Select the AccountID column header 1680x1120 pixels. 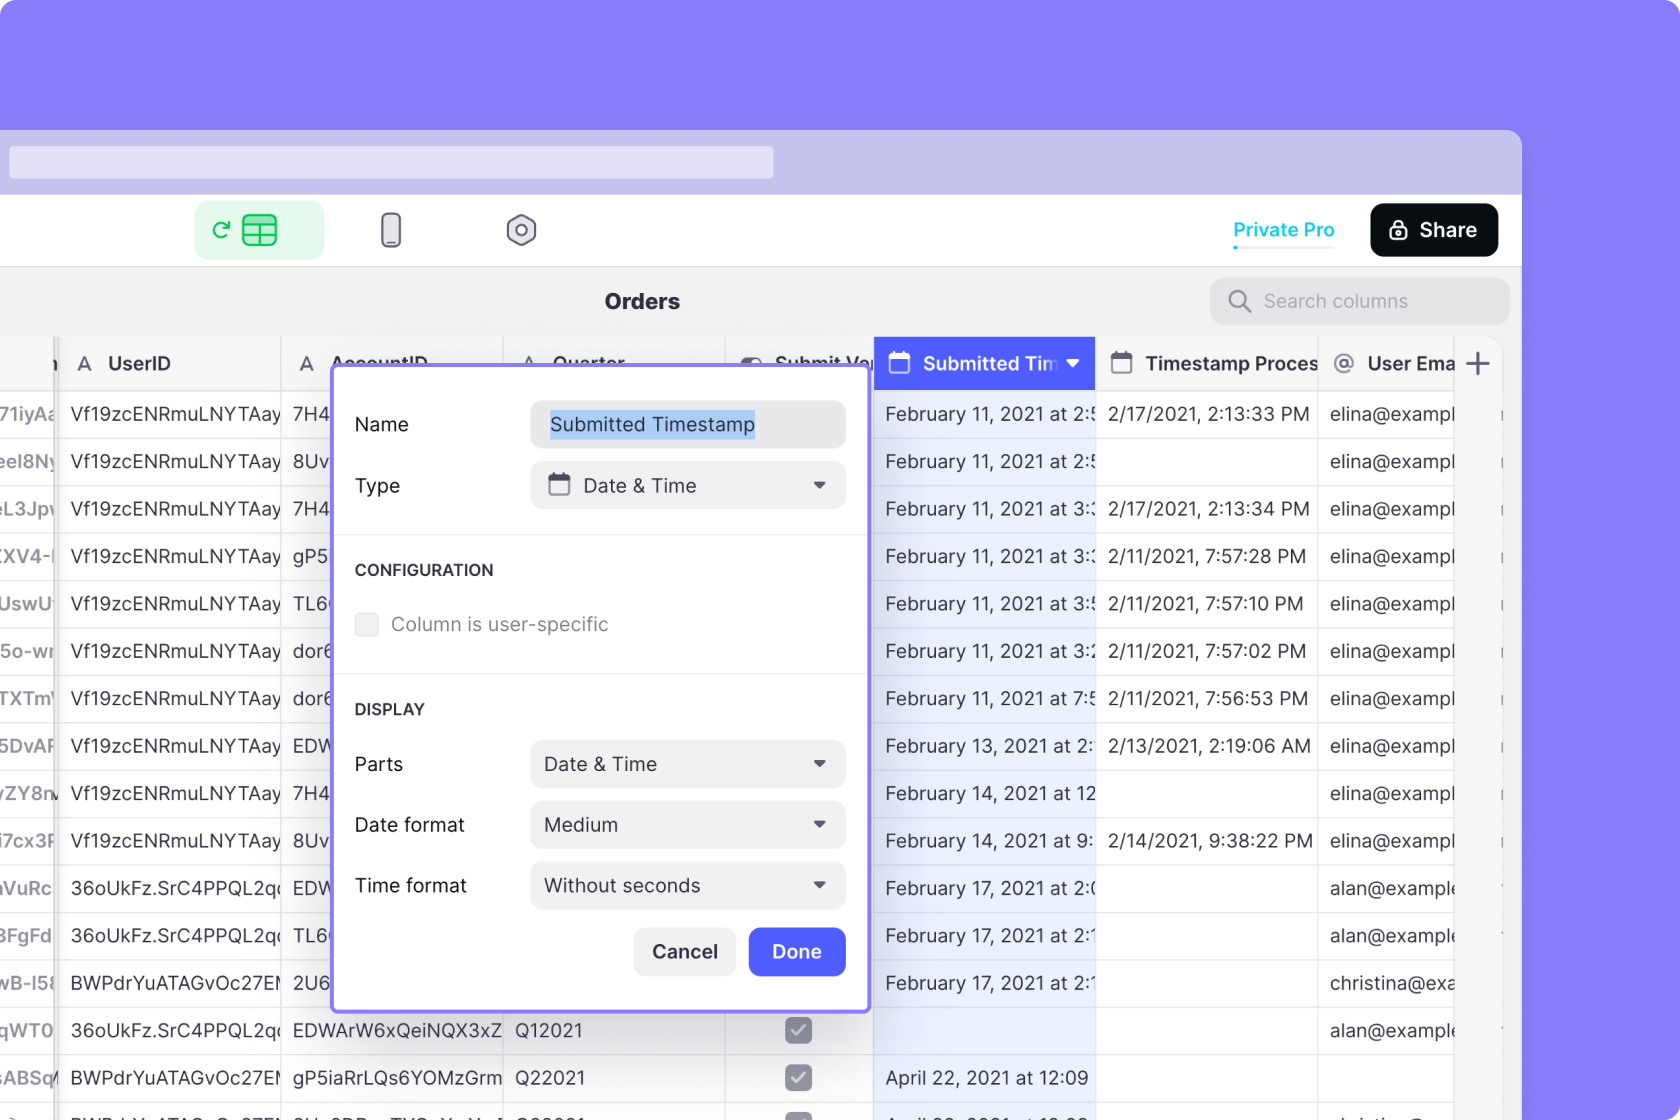[x=378, y=363]
